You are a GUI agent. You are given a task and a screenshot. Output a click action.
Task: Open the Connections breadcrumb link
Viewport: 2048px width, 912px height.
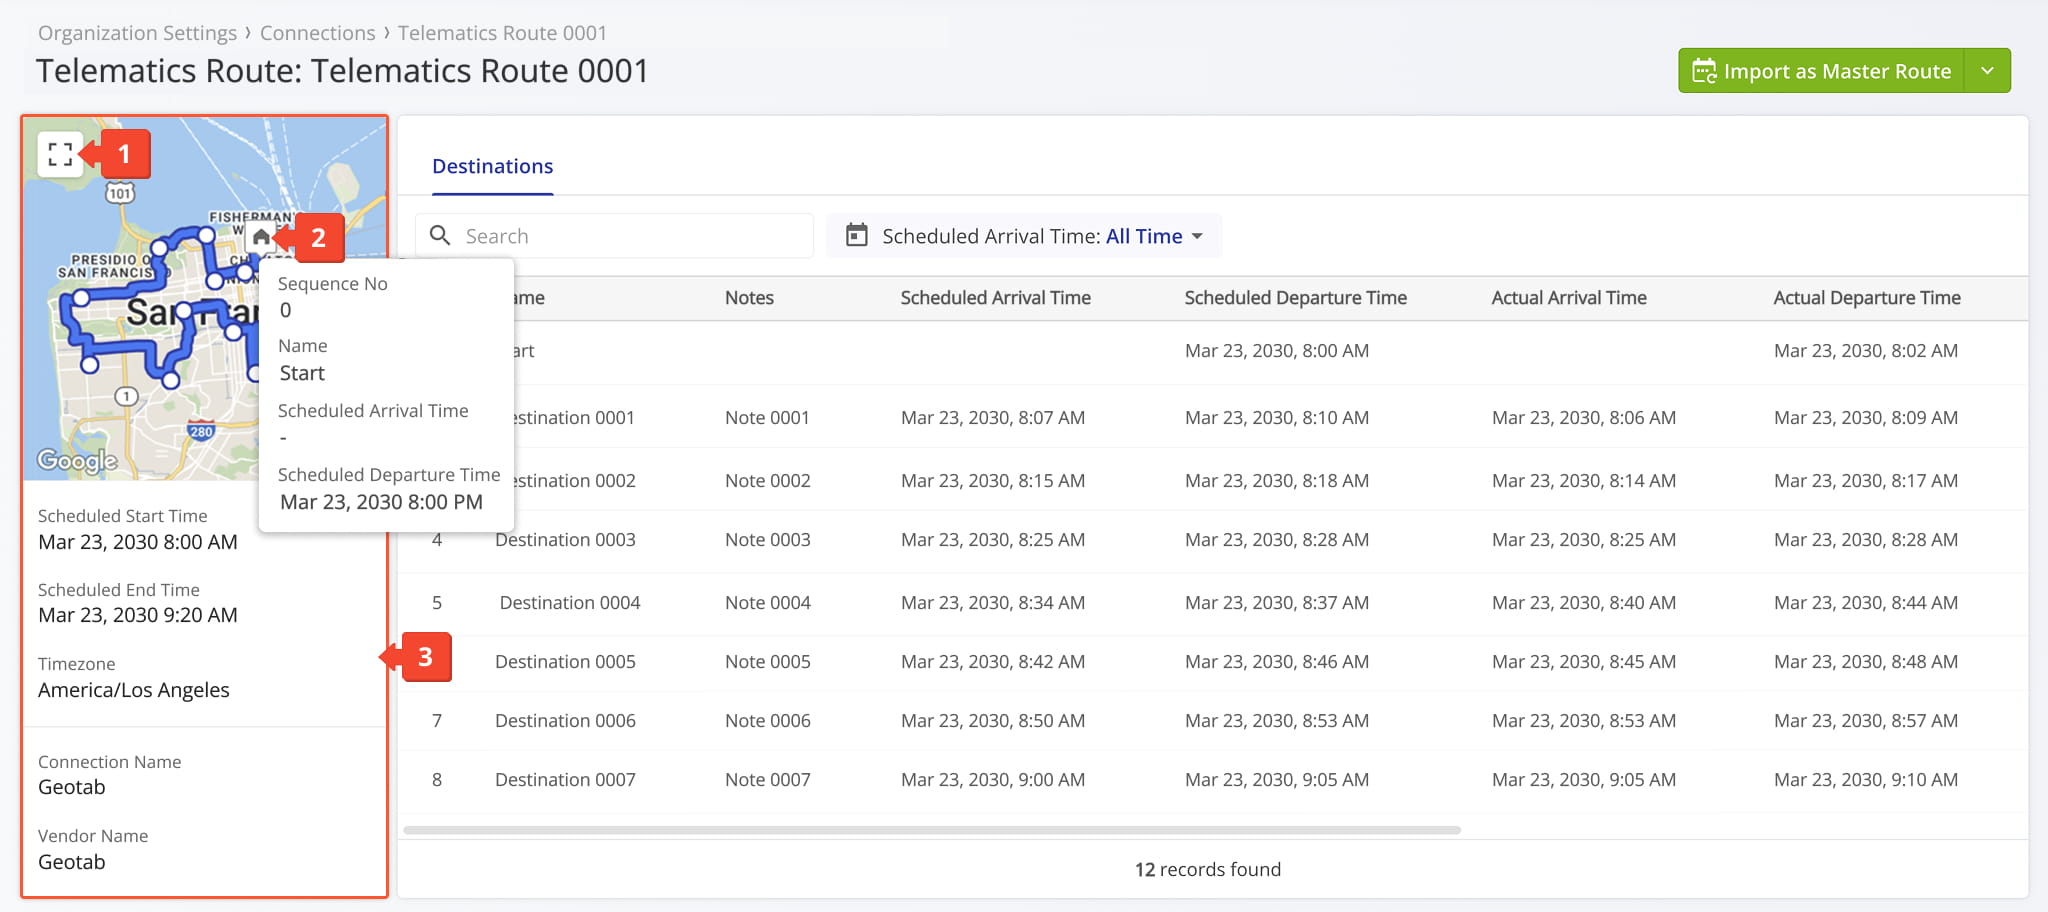(x=317, y=33)
